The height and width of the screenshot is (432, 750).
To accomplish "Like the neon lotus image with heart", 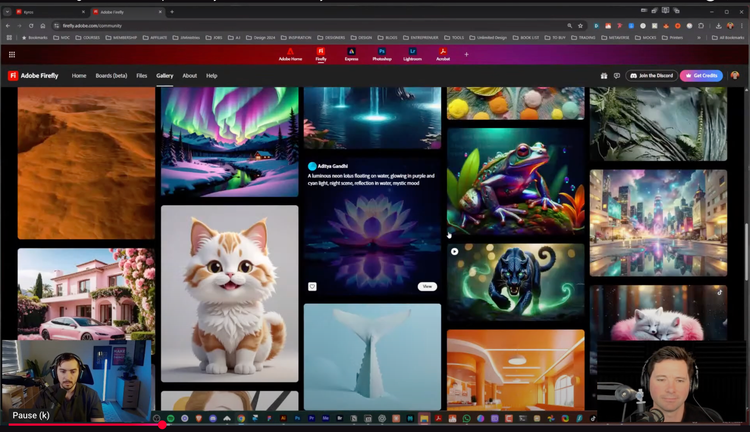I will pos(312,286).
